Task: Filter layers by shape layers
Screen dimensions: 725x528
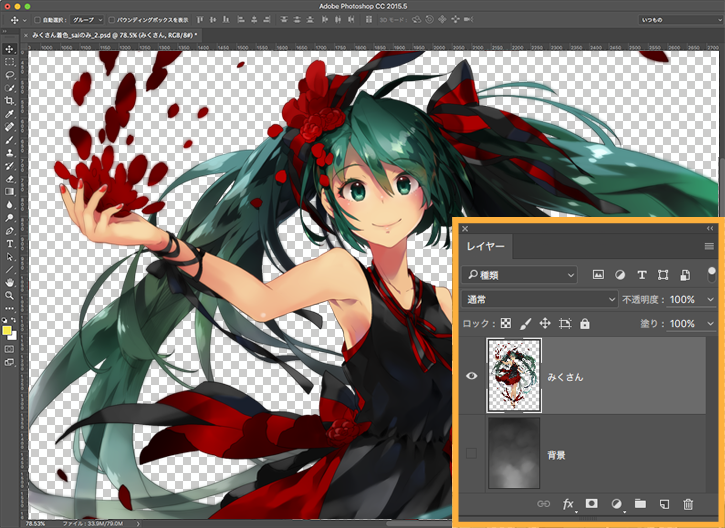Action: pos(663,275)
